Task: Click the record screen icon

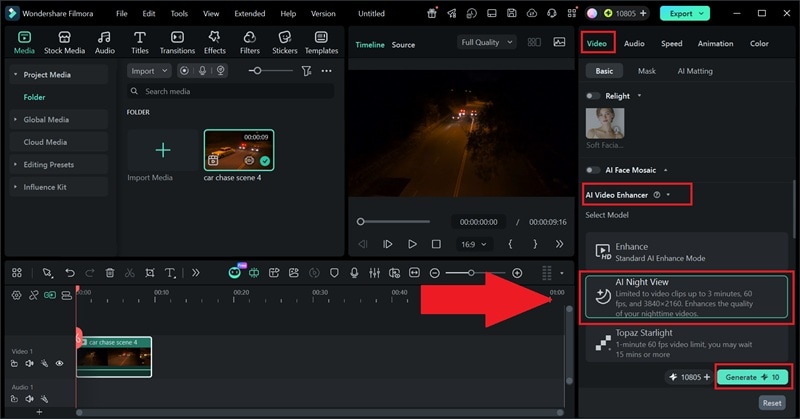Action: [x=184, y=71]
